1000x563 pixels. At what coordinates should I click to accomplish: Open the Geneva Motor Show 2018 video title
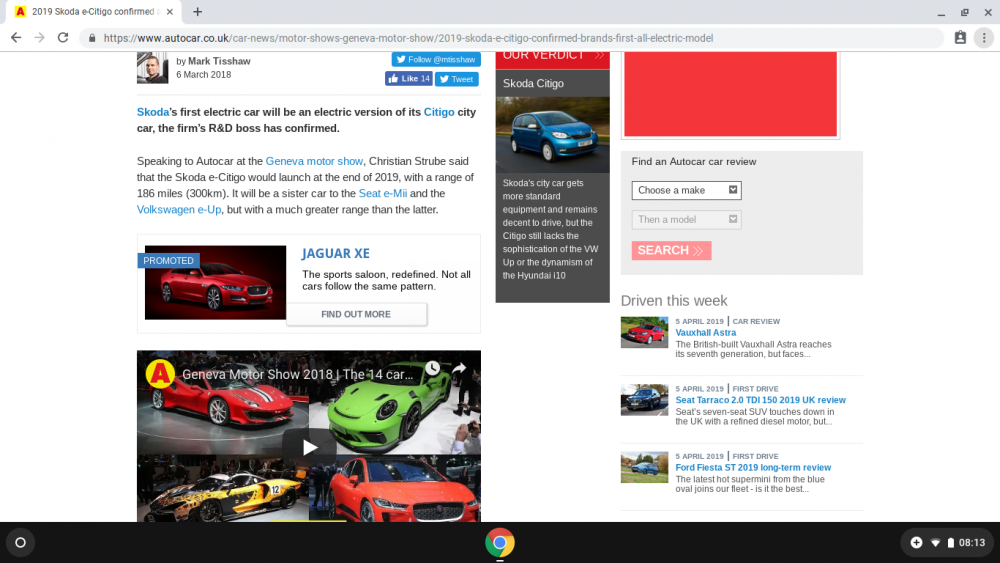click(297, 374)
